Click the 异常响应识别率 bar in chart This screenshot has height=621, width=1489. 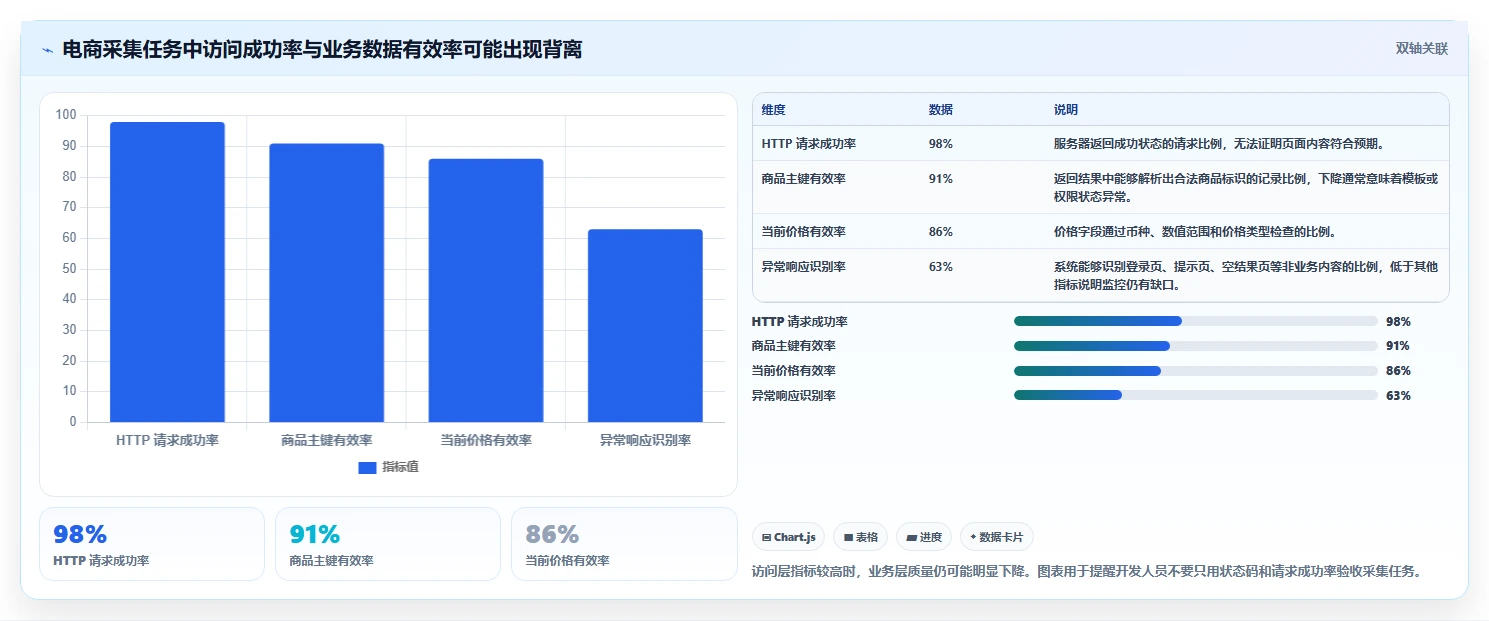[645, 326]
